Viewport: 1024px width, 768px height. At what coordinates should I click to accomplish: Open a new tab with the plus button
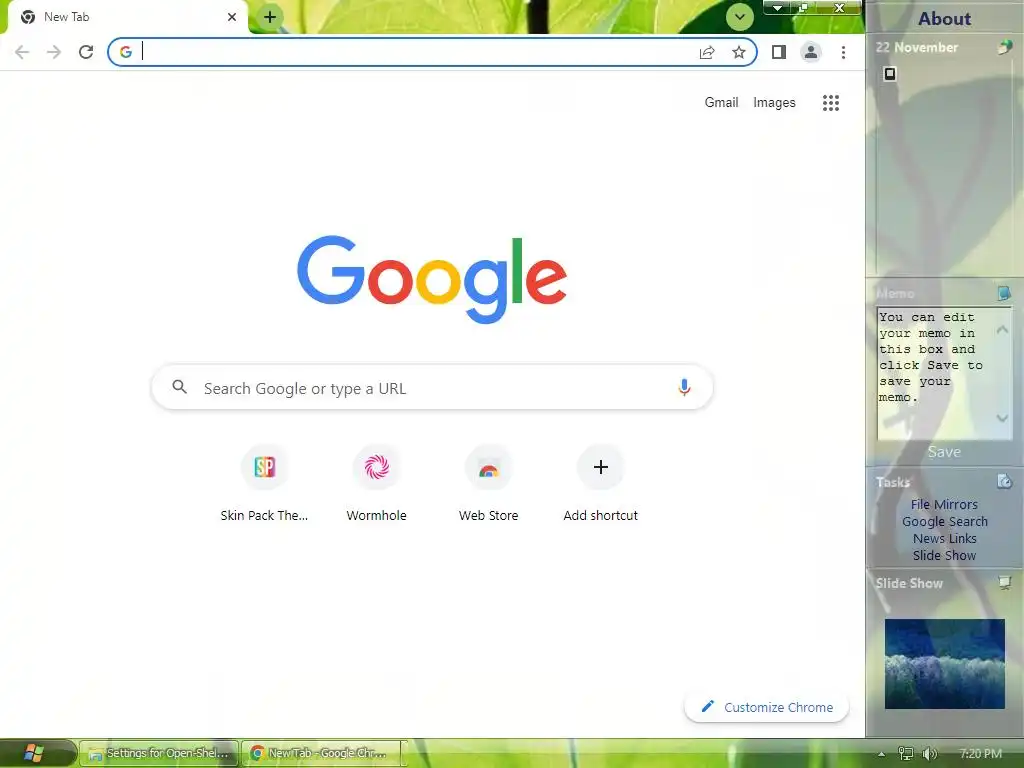[x=270, y=17]
